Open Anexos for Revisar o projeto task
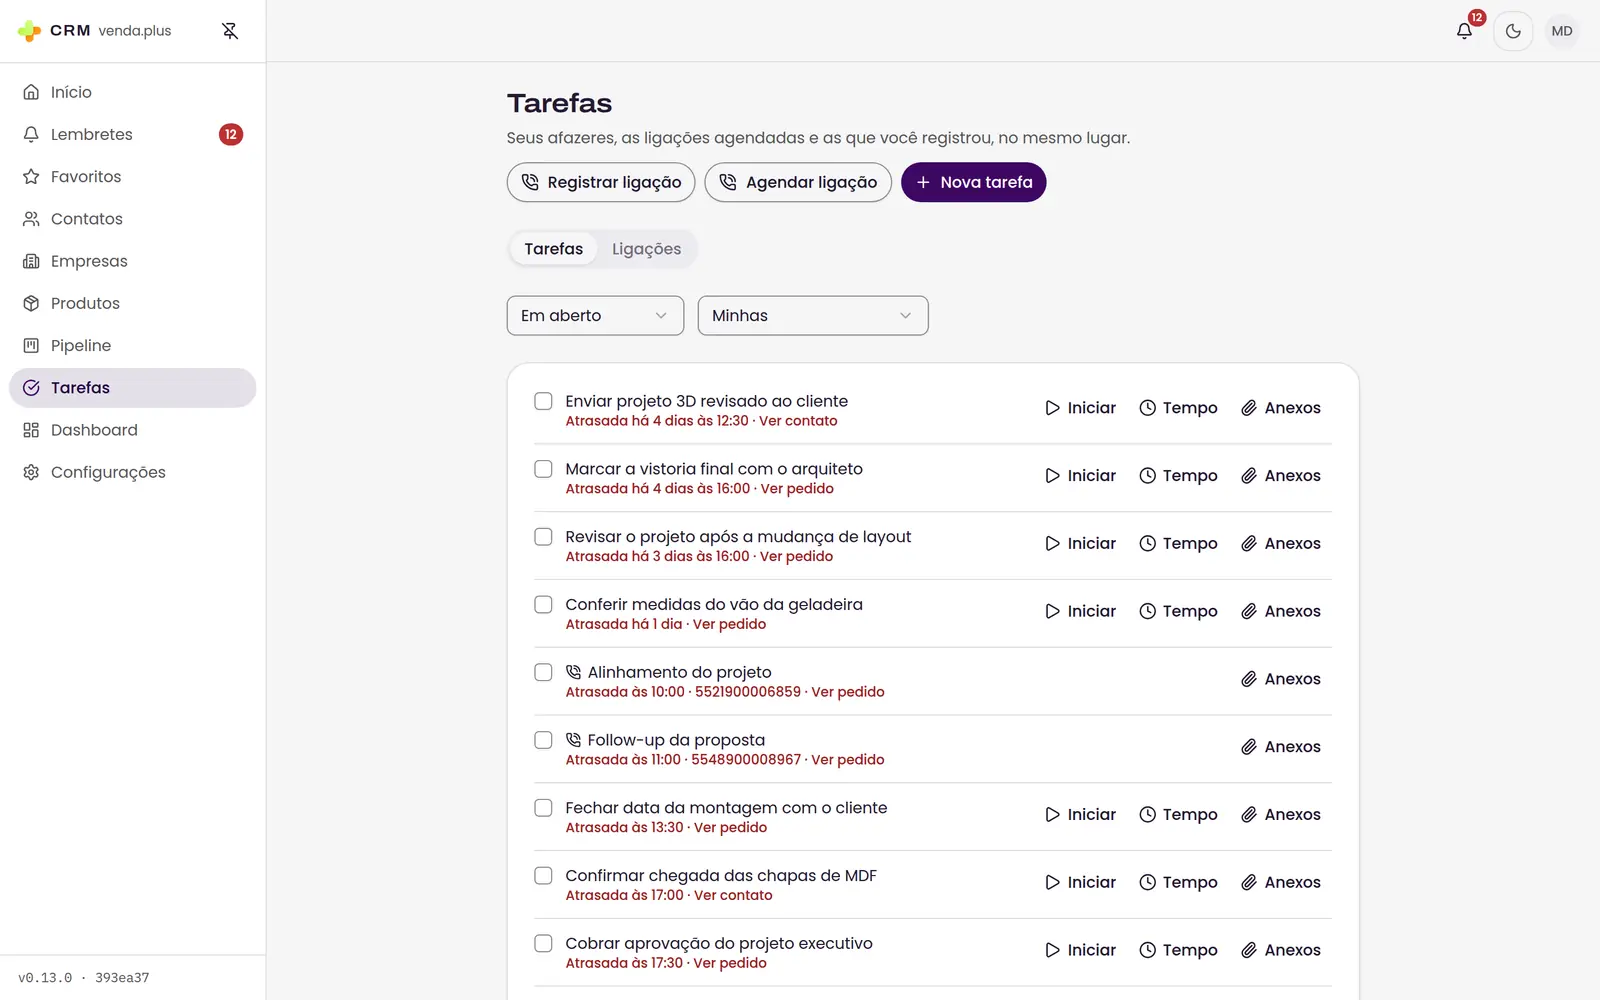This screenshot has height=1000, width=1600. 1281,544
